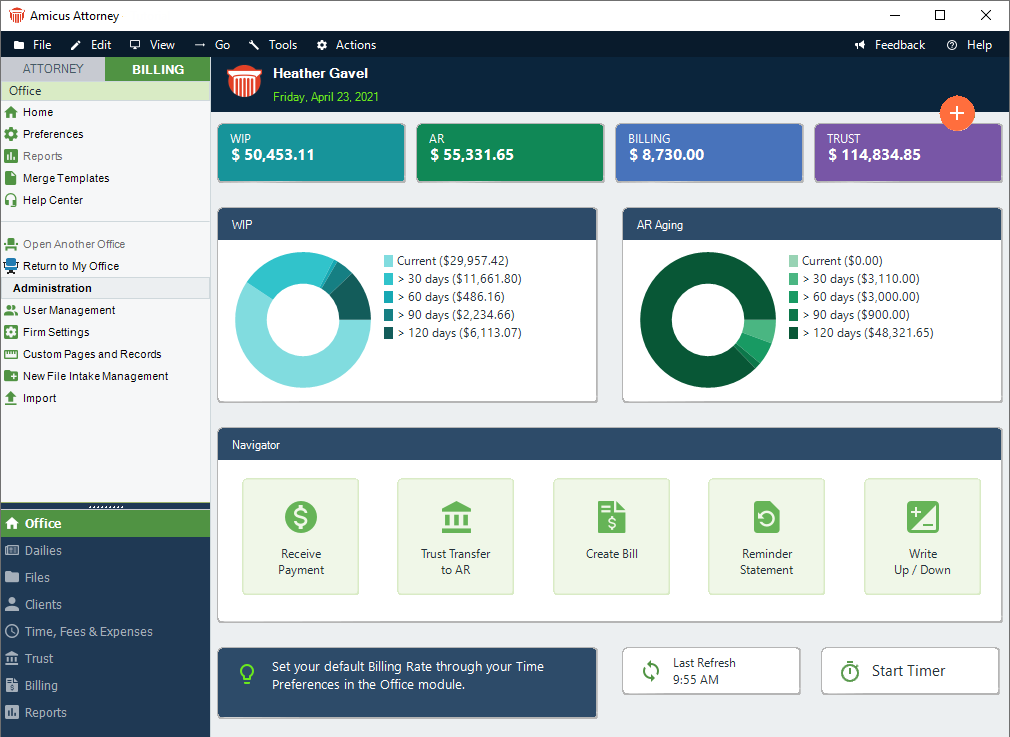Start the timer
This screenshot has width=1010, height=737.
[909, 671]
